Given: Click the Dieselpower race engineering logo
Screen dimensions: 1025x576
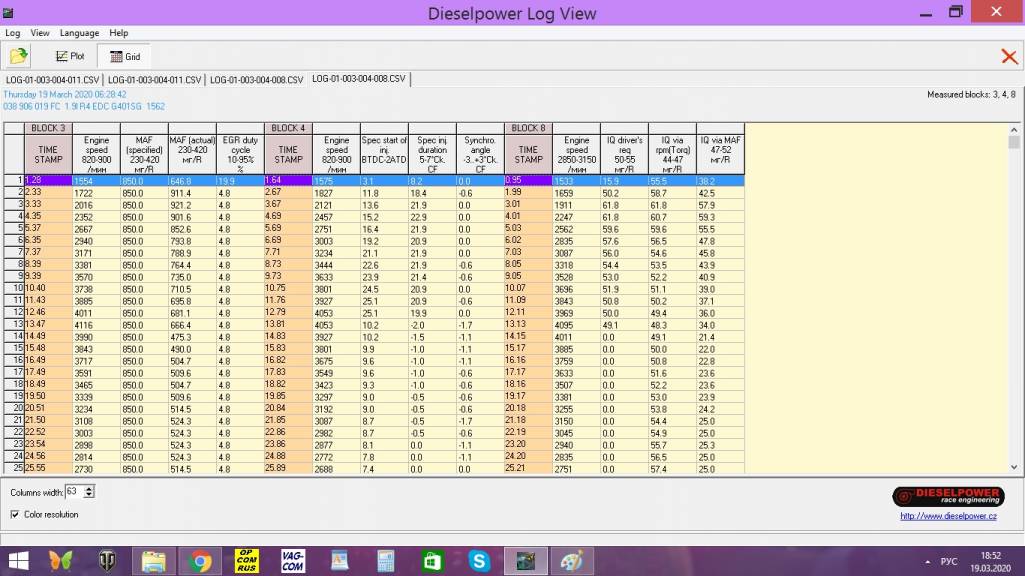Looking at the screenshot, I should click(945, 496).
